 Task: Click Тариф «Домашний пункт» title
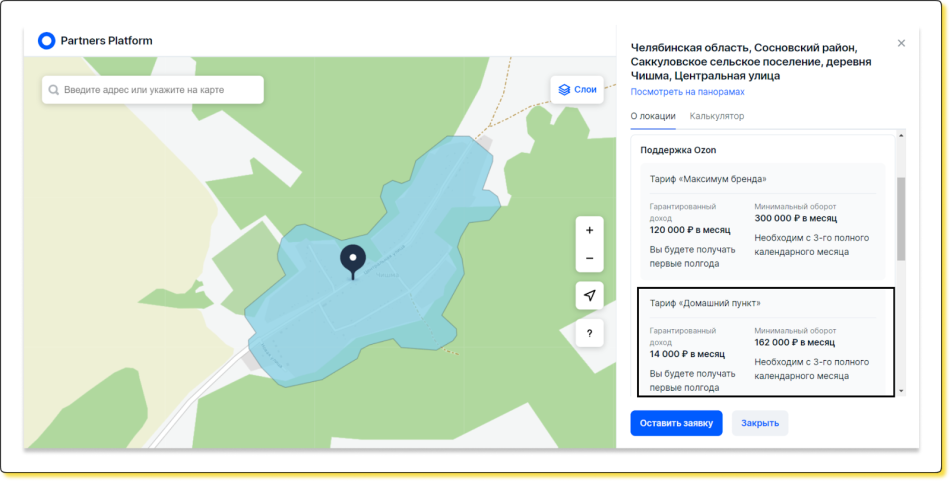(x=705, y=304)
